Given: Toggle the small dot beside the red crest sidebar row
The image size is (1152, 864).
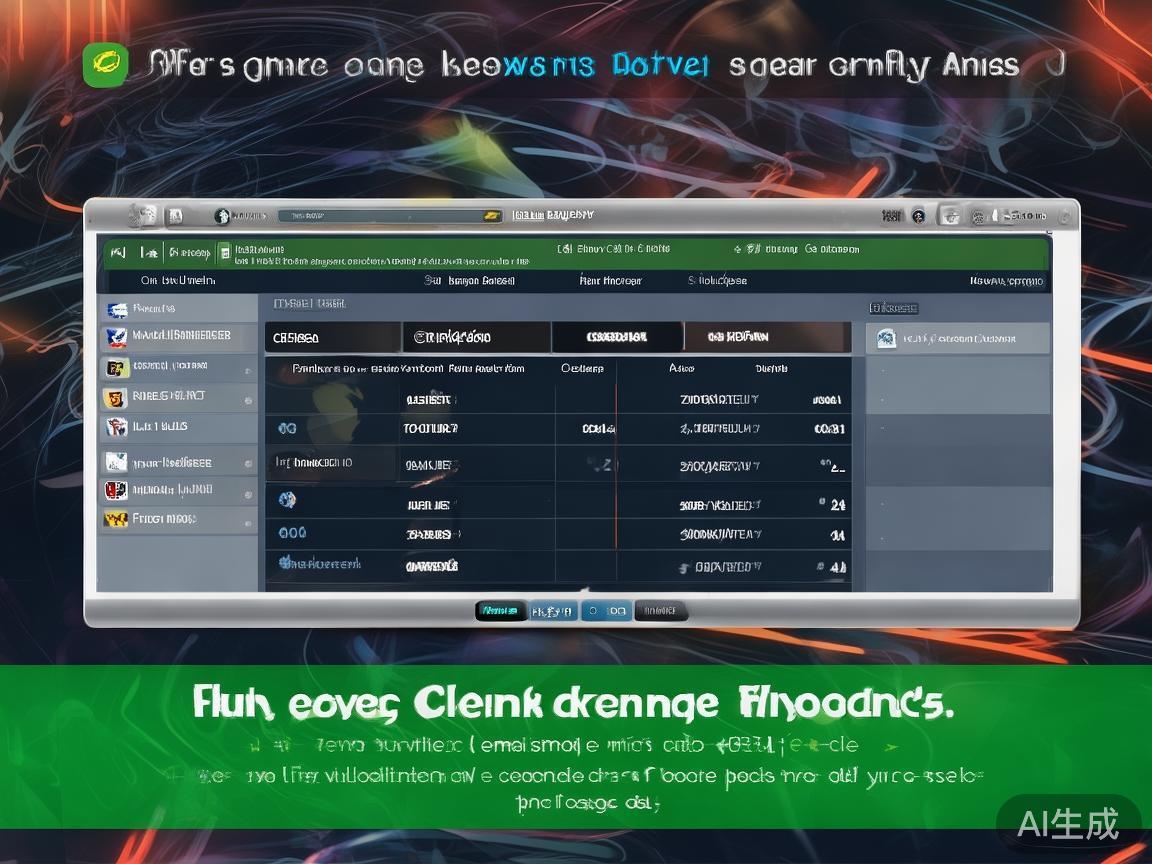Looking at the screenshot, I should point(247,491).
